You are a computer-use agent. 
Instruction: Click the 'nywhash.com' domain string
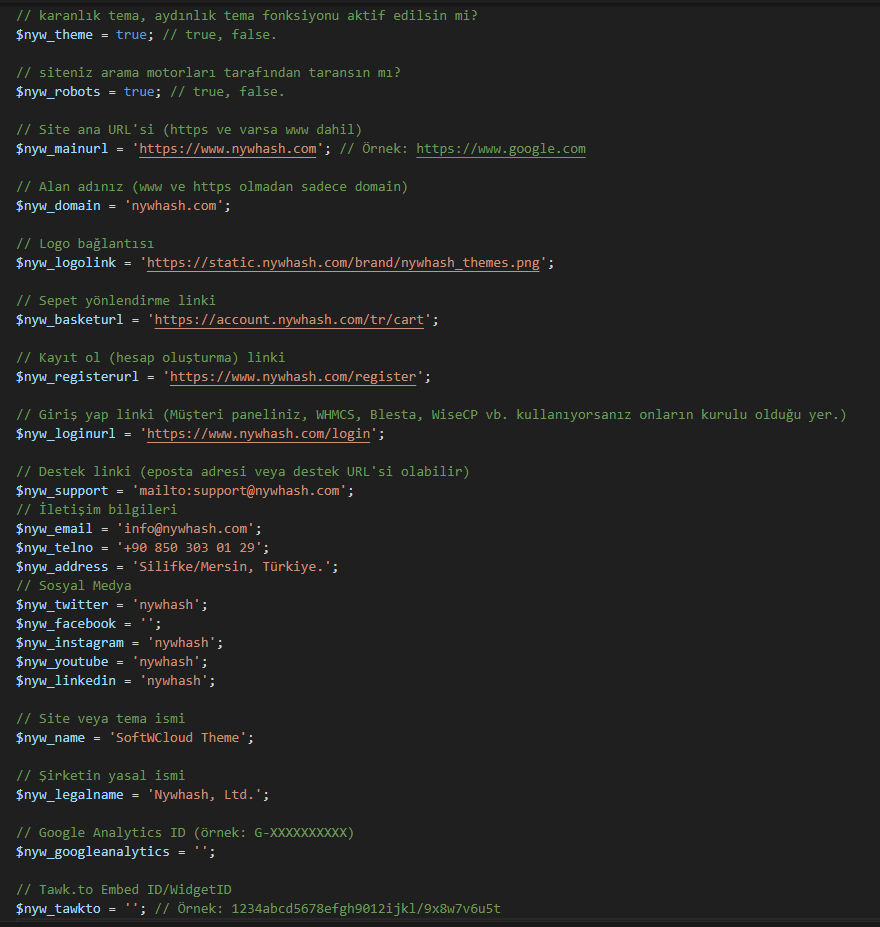pyautogui.click(x=174, y=206)
